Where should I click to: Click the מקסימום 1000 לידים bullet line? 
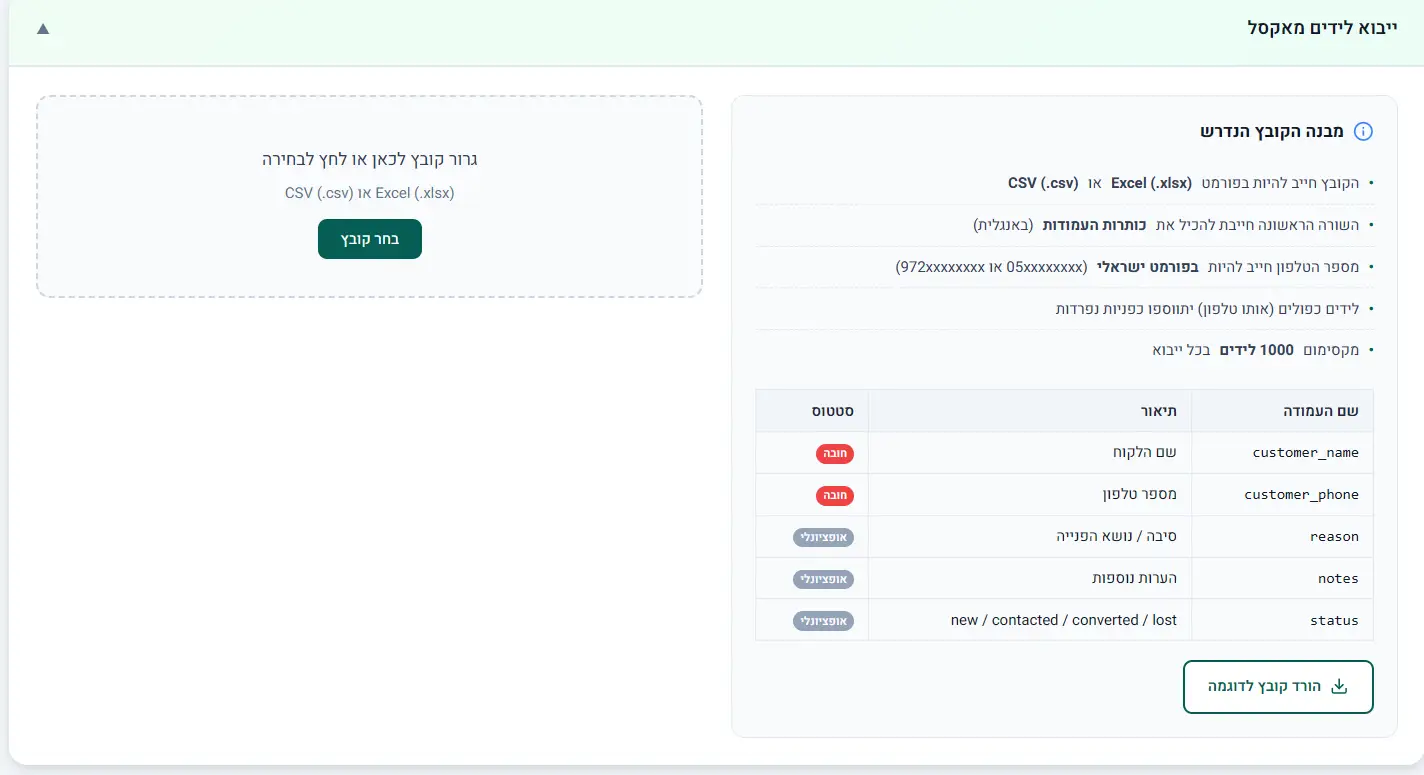pos(1257,350)
